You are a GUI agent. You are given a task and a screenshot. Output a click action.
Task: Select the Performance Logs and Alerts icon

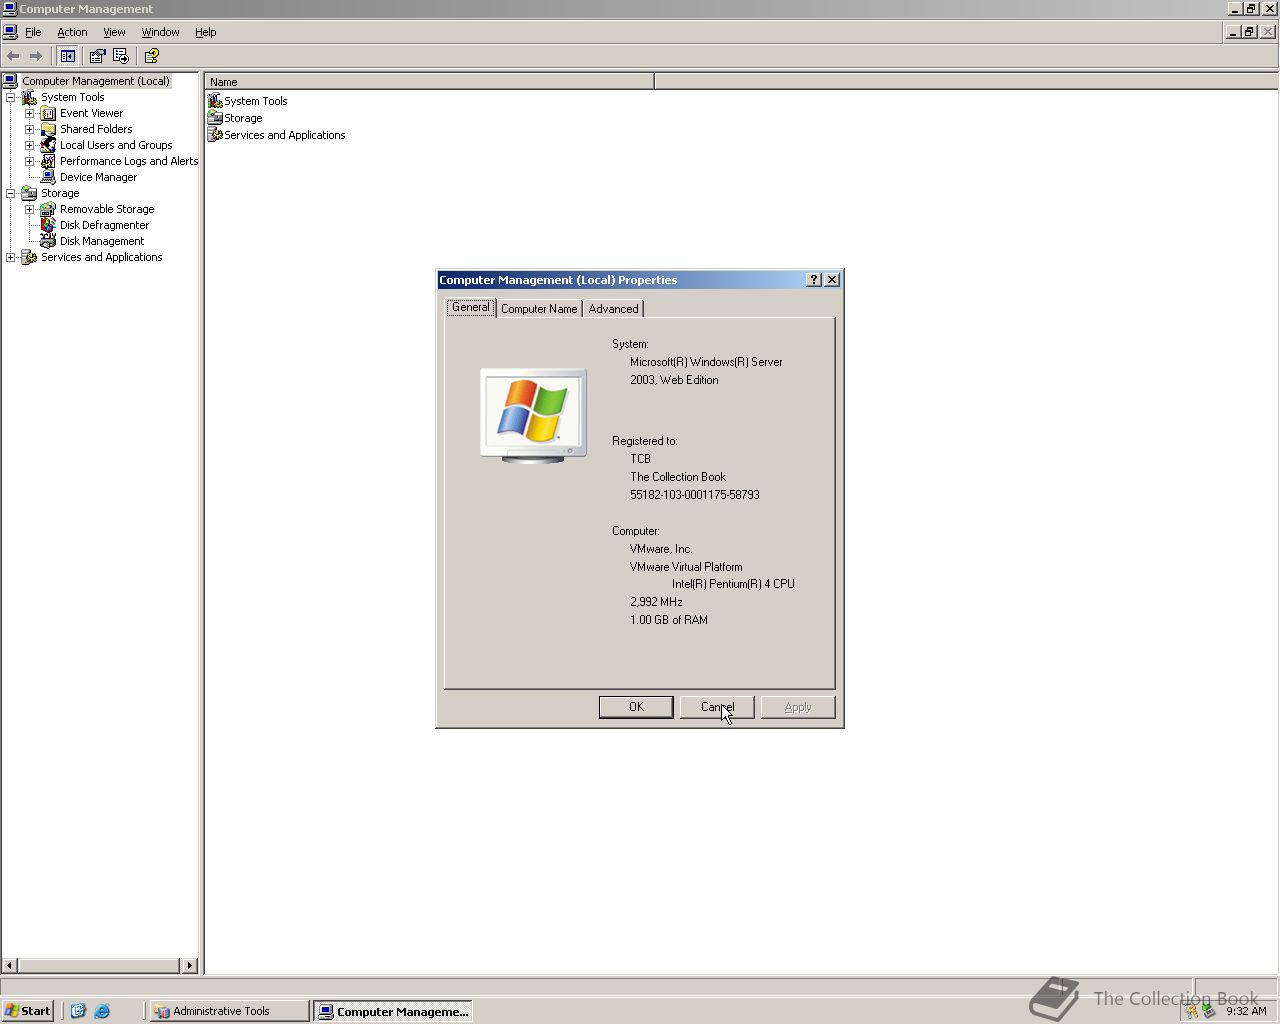[48, 161]
